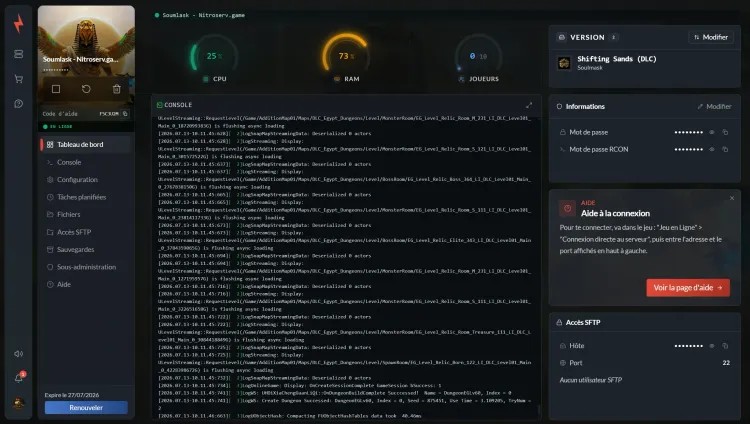
Task: Reveal the Mot de passe RCON with eye icon
Action: 712,149
